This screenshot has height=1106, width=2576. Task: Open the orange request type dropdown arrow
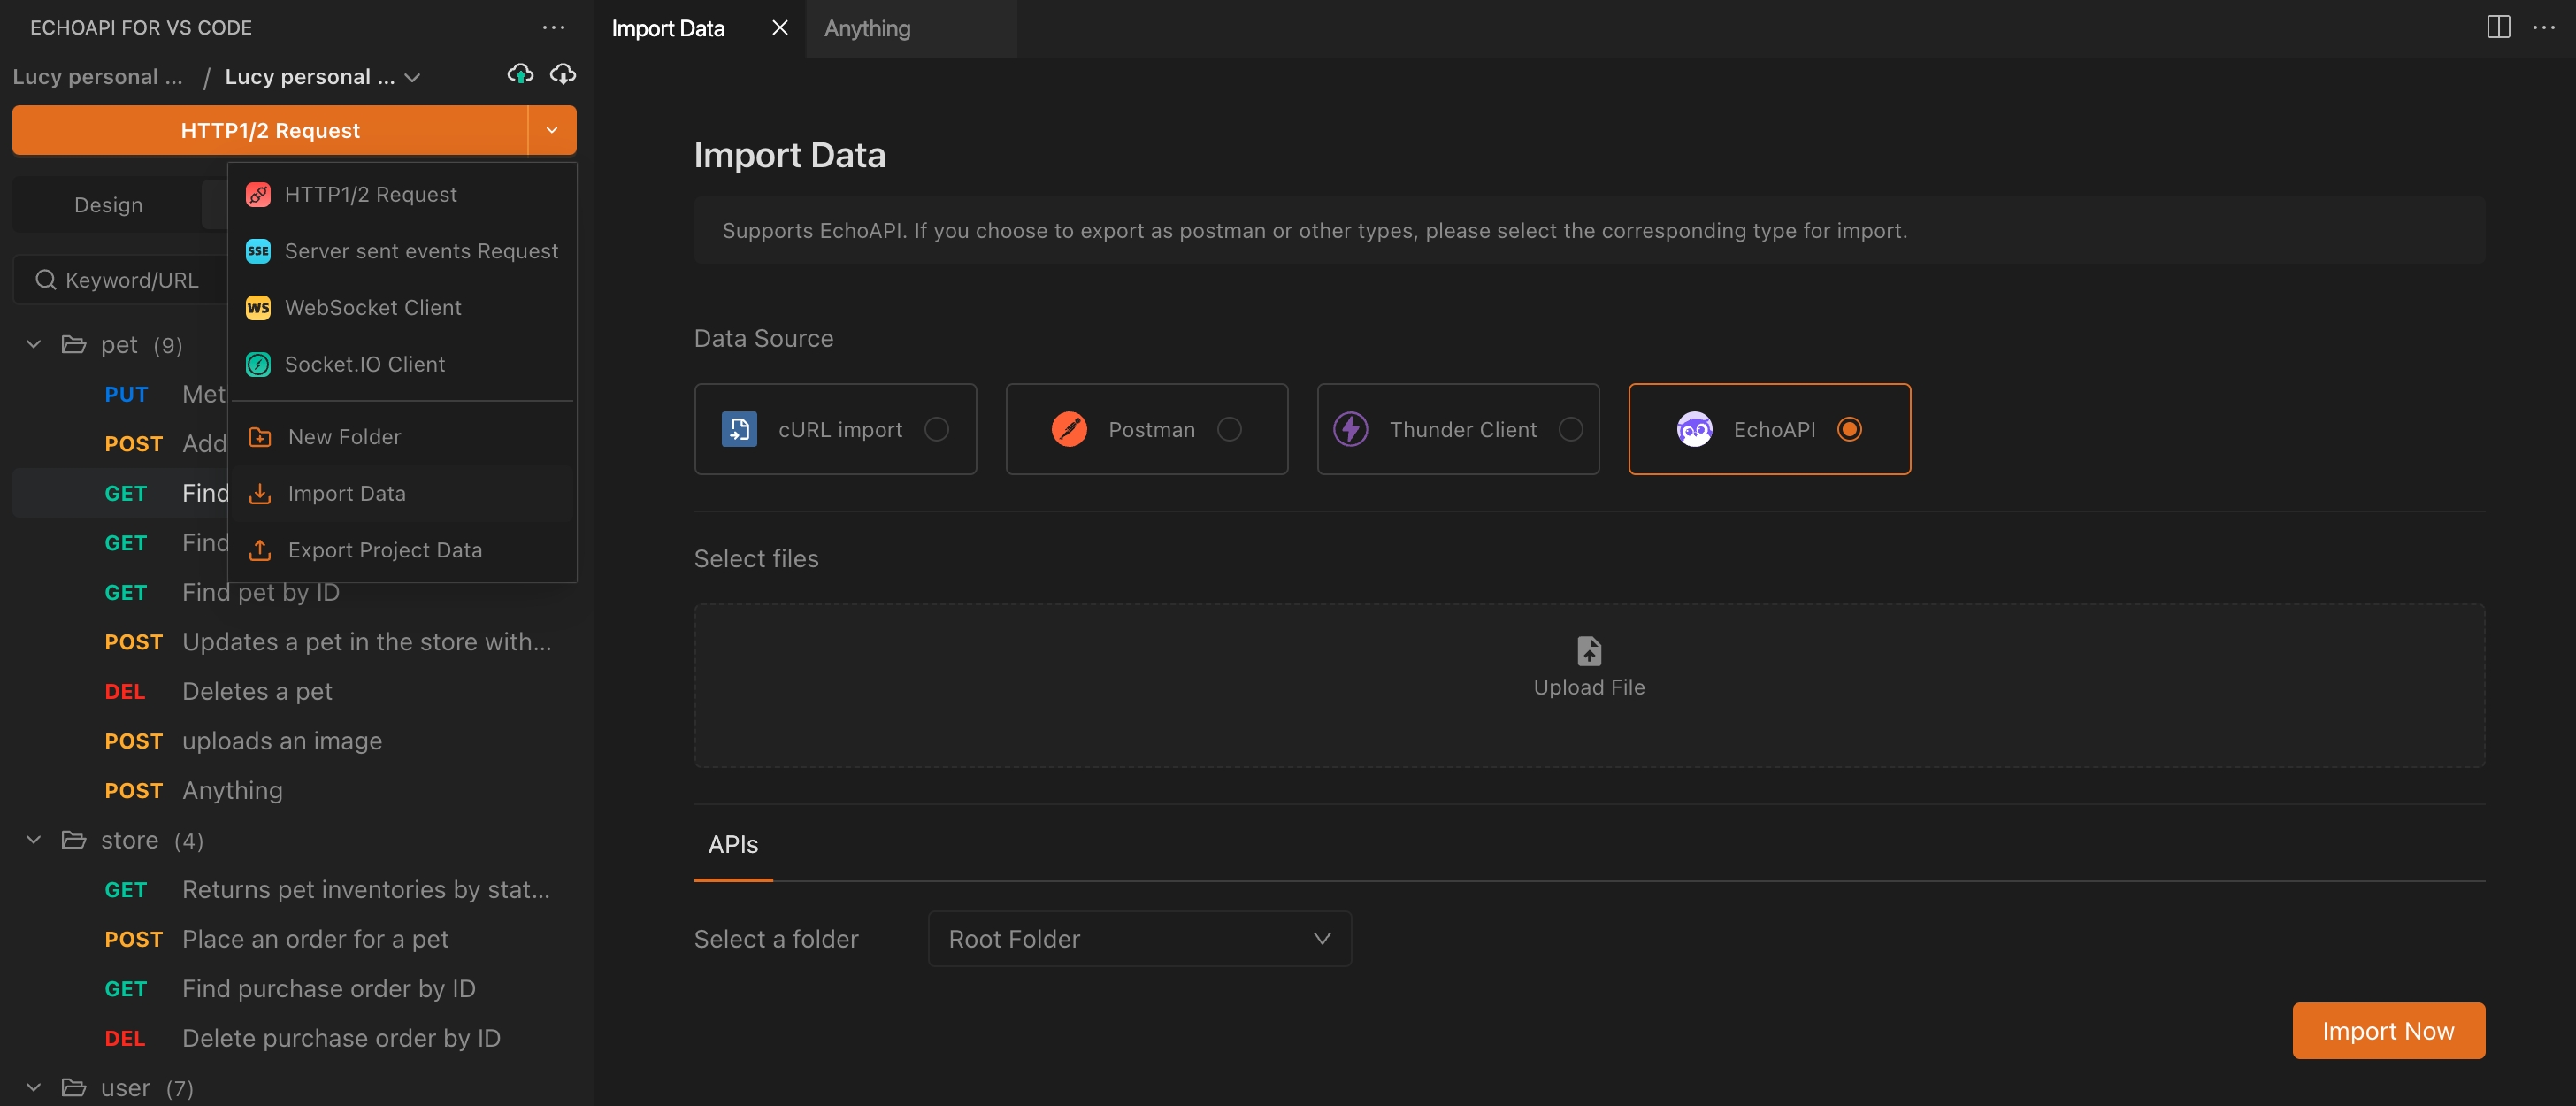click(552, 130)
